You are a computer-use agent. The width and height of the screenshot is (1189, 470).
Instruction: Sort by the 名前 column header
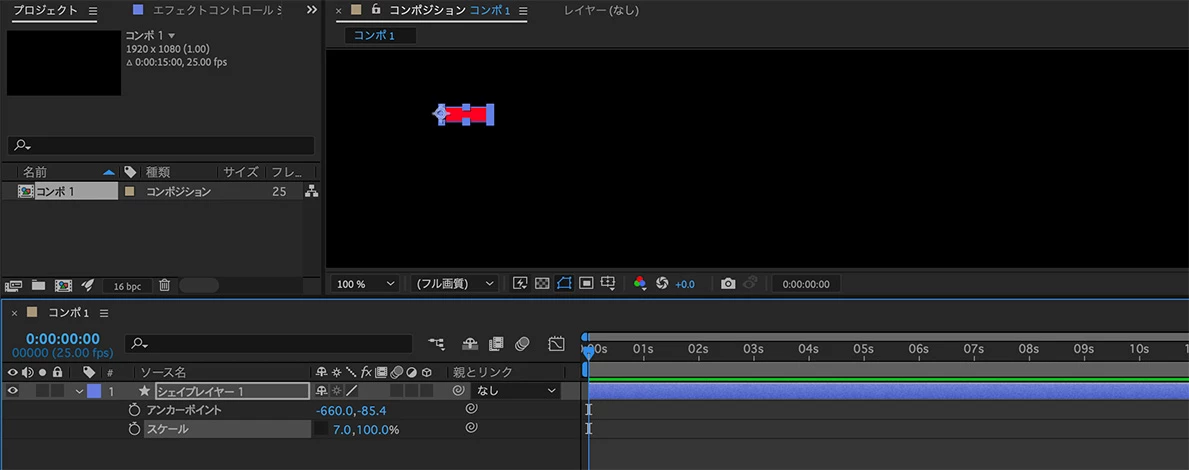pyautogui.click(x=35, y=172)
